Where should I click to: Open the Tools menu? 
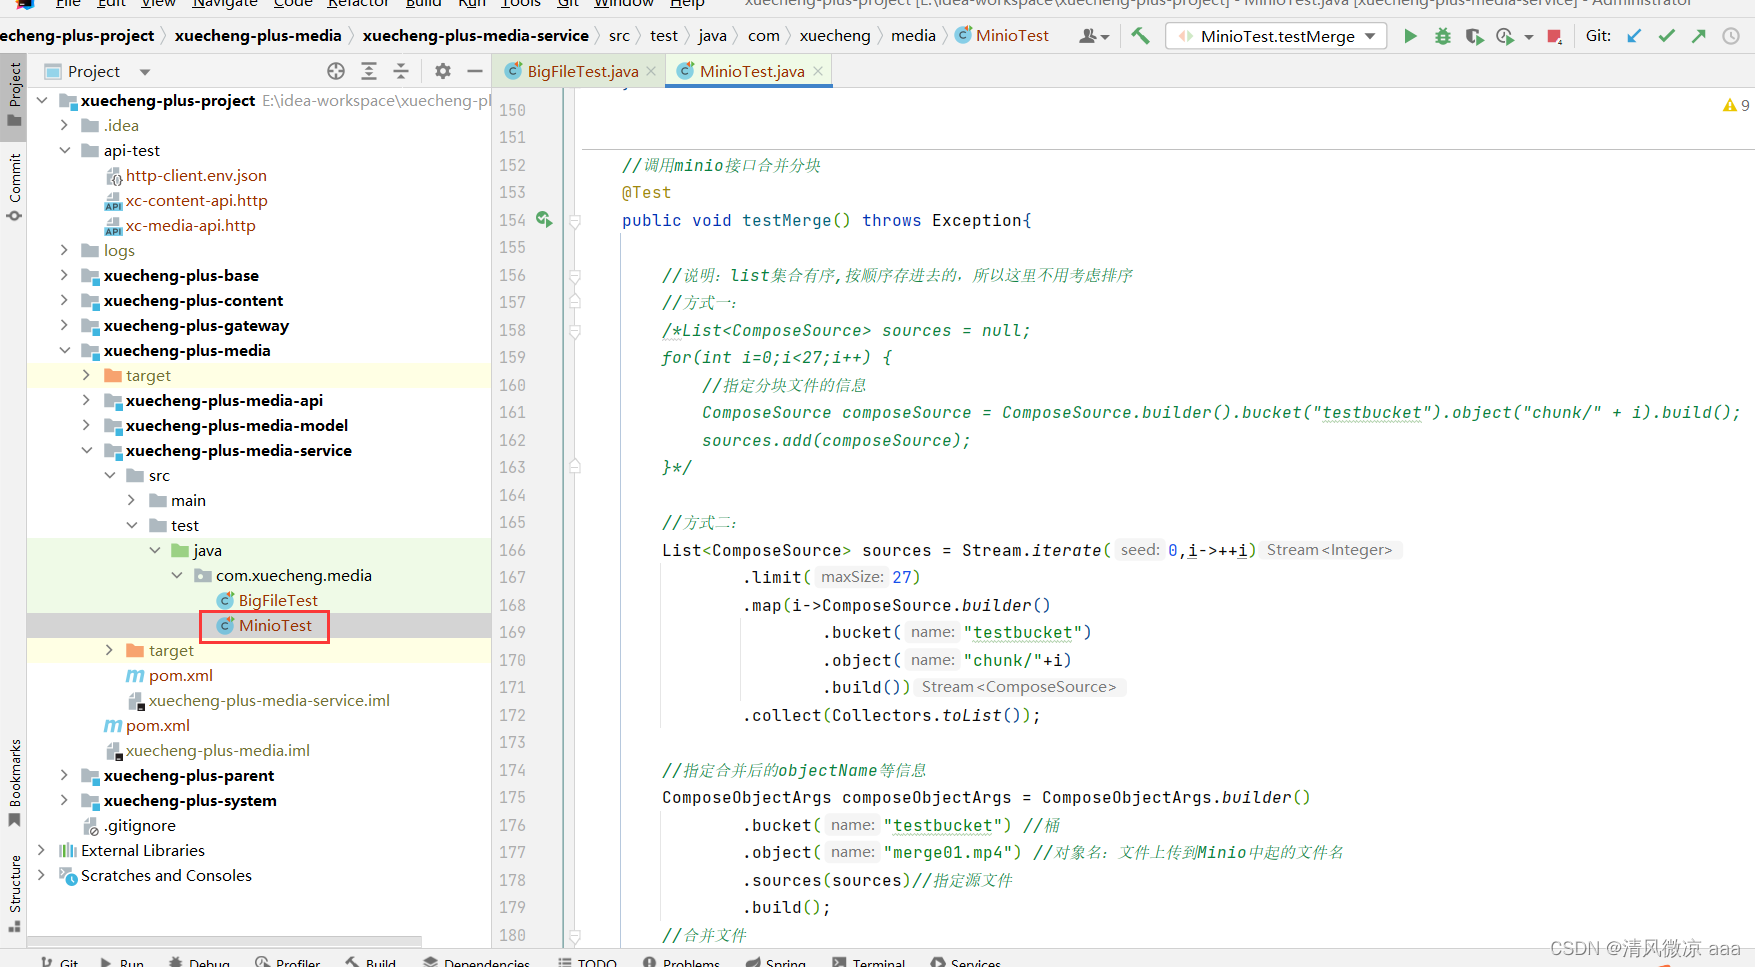click(520, 3)
